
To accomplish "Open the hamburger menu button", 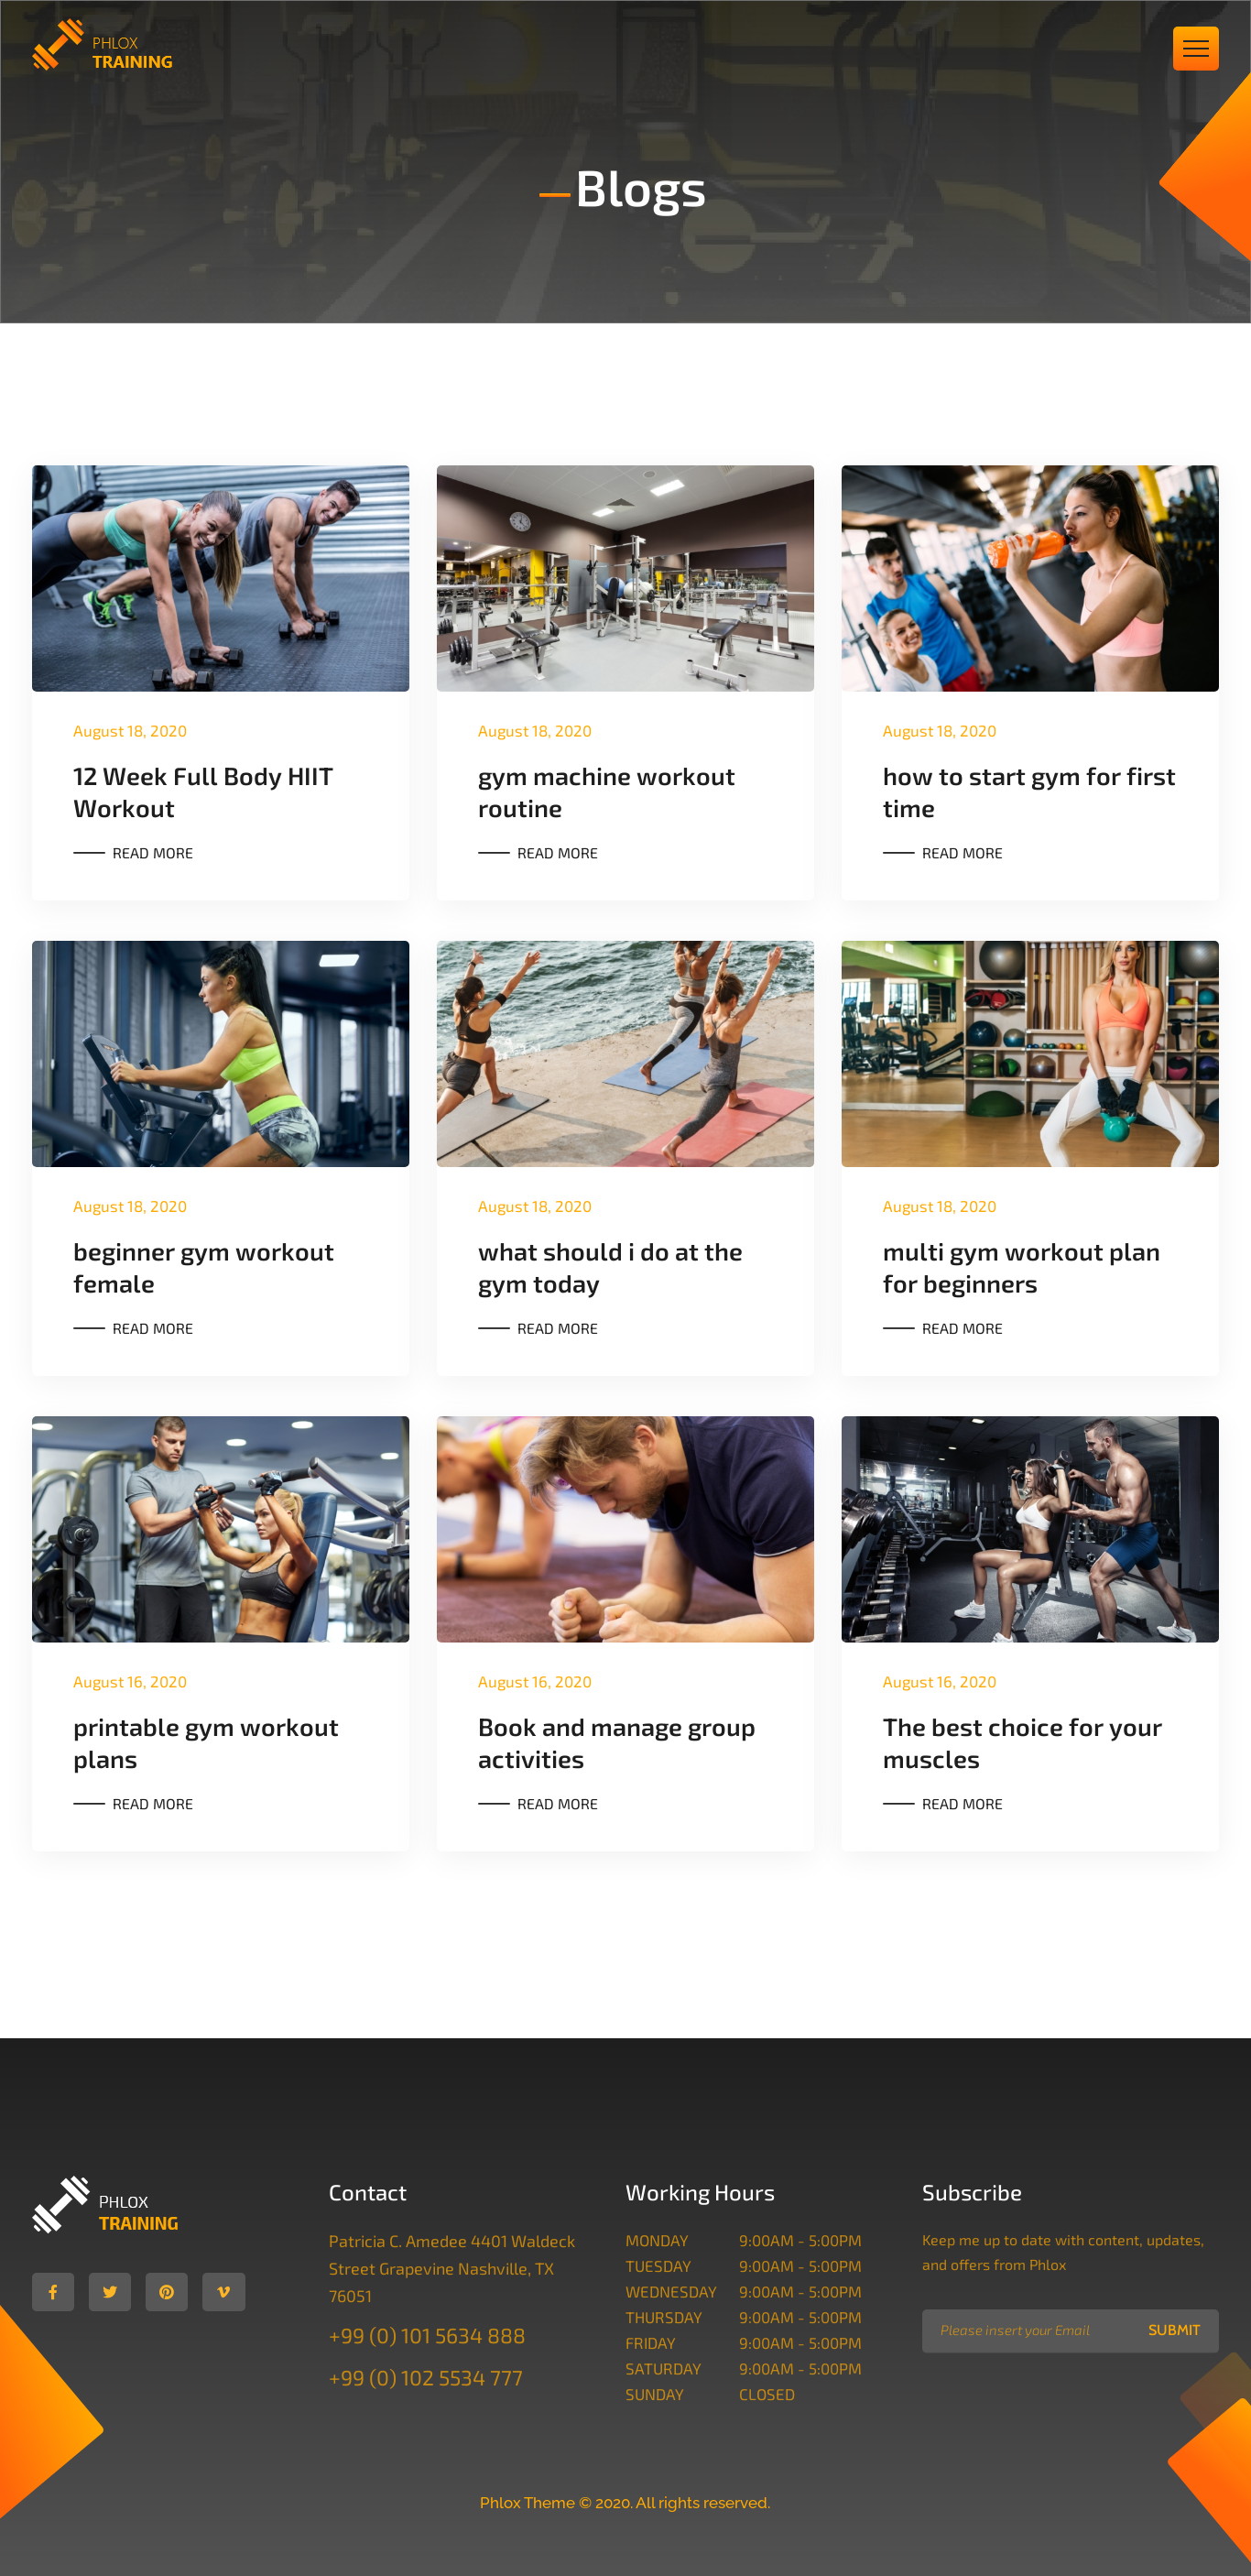I will coord(1195,48).
